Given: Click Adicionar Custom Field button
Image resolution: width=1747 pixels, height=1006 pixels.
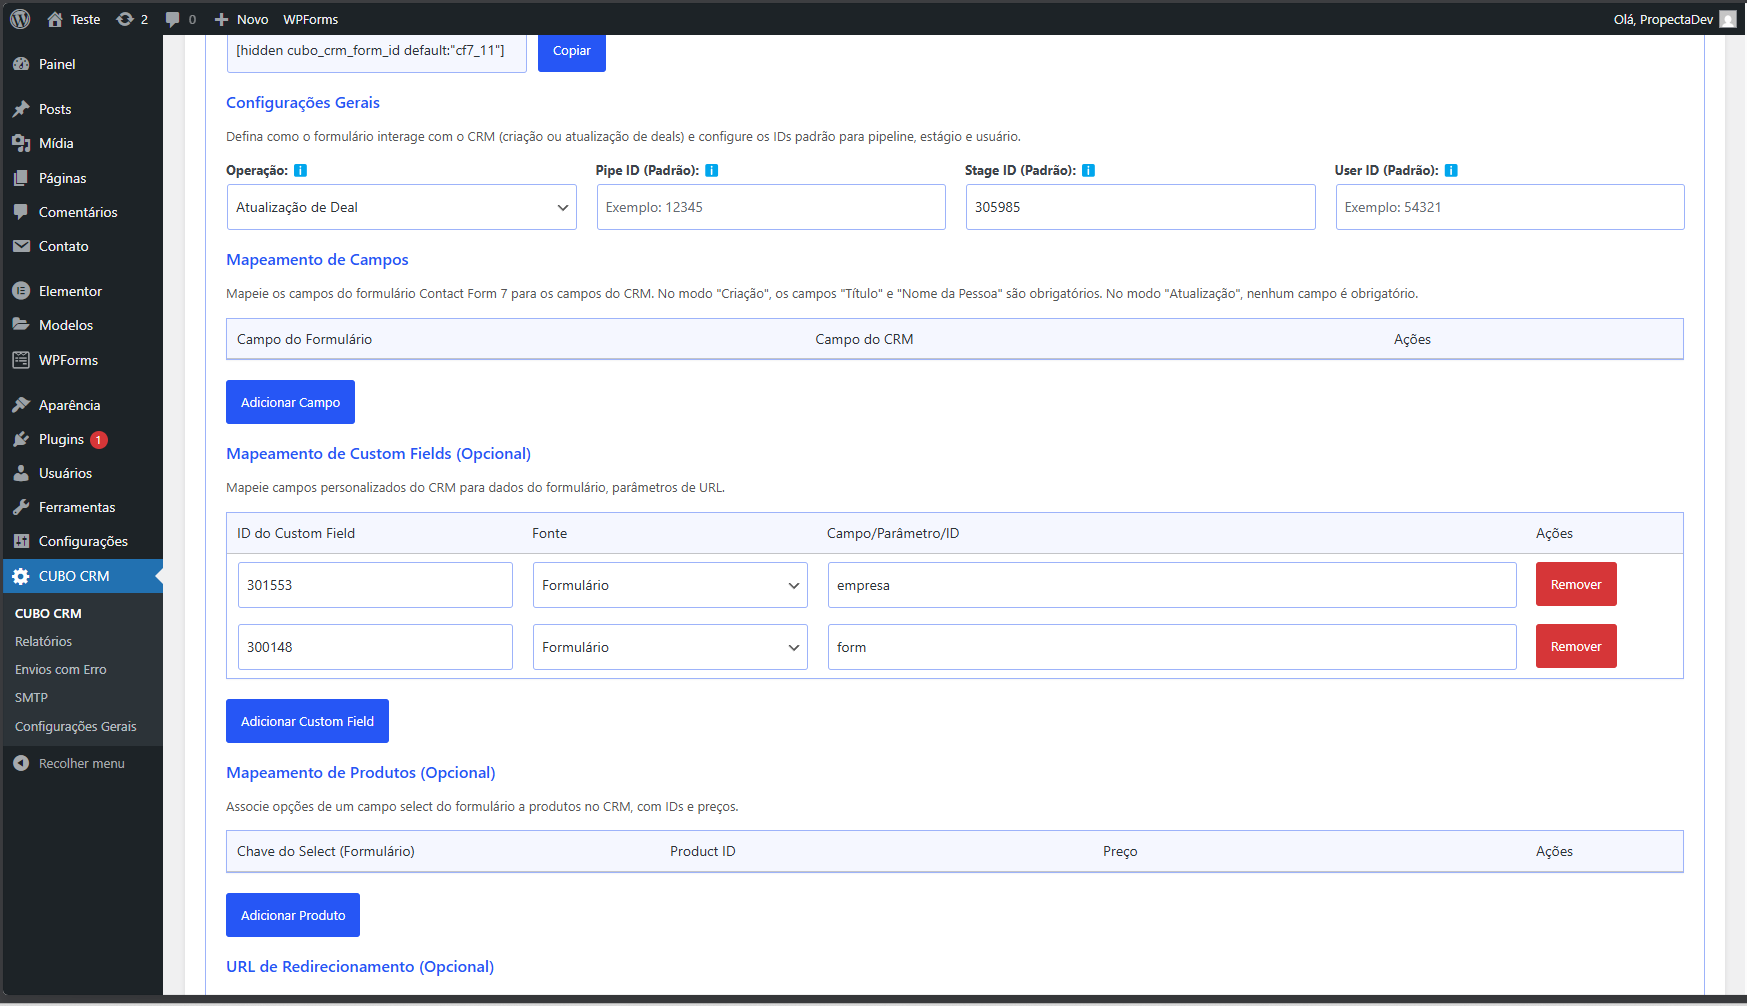Looking at the screenshot, I should (x=307, y=721).
